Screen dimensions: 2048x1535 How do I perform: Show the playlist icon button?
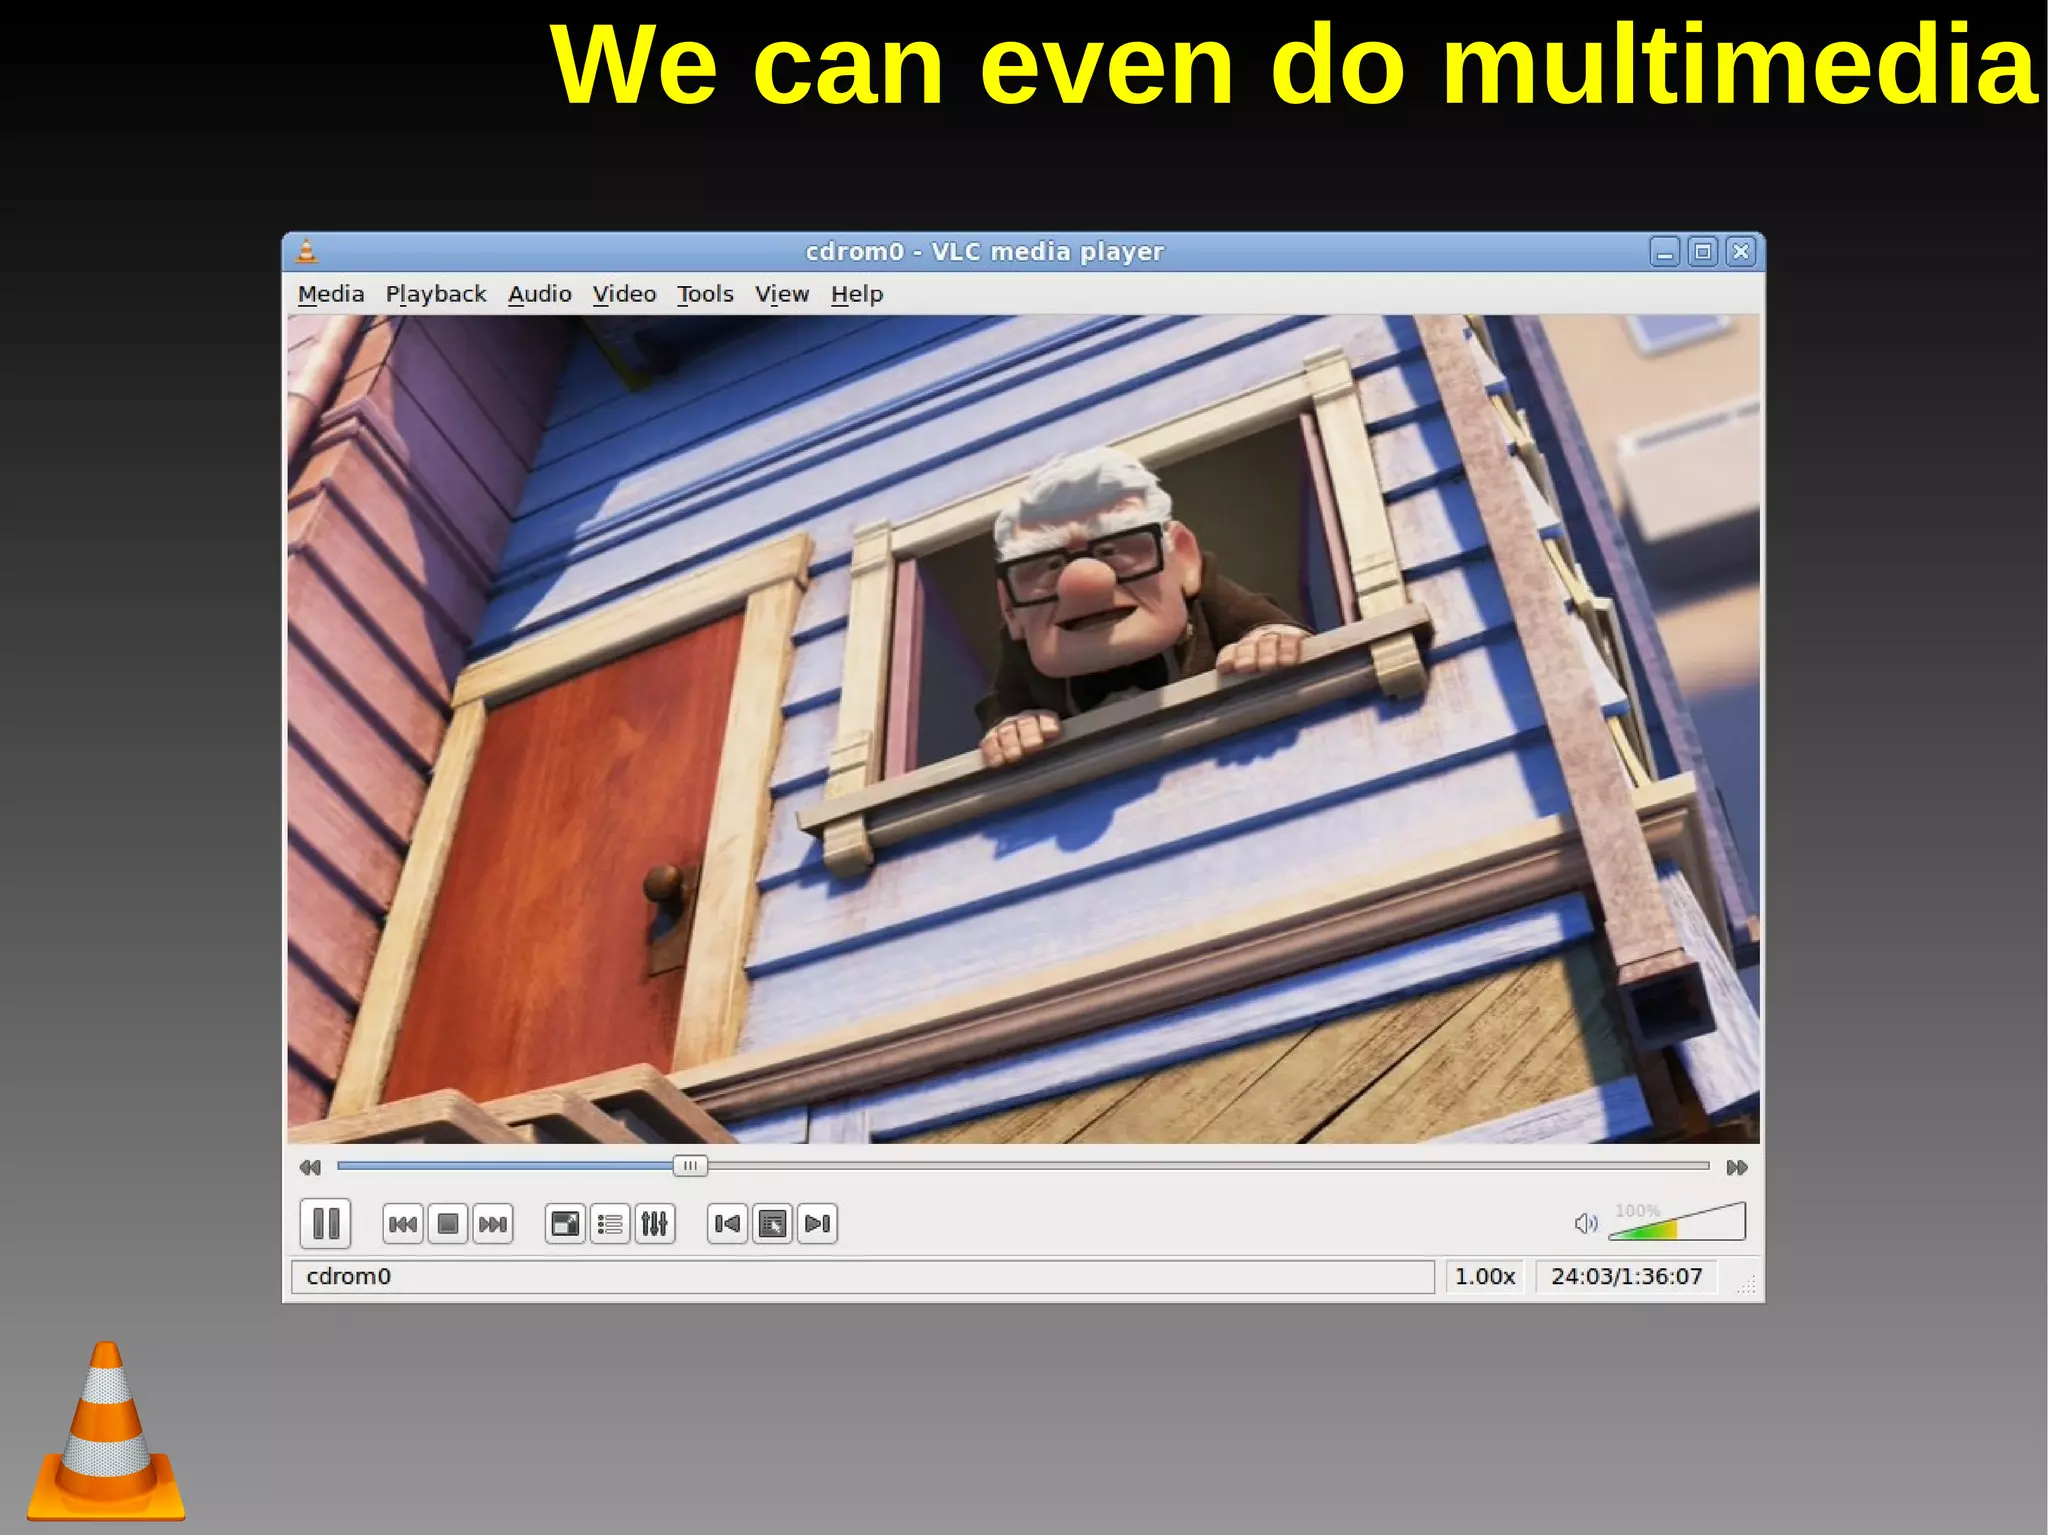tap(610, 1224)
